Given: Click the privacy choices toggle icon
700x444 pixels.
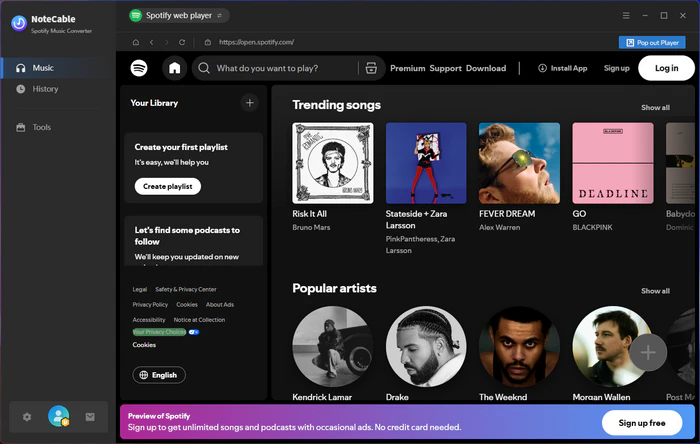Looking at the screenshot, I should pos(194,332).
